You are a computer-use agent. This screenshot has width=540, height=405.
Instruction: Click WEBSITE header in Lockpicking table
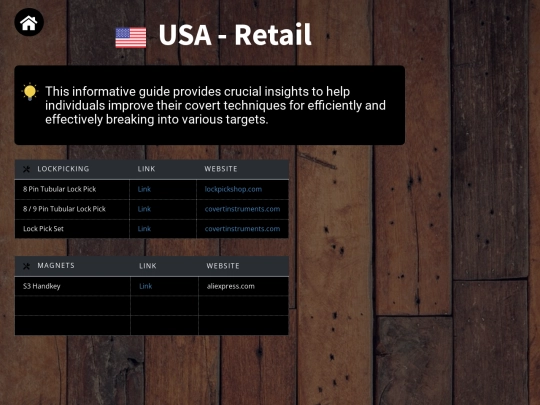(221, 169)
